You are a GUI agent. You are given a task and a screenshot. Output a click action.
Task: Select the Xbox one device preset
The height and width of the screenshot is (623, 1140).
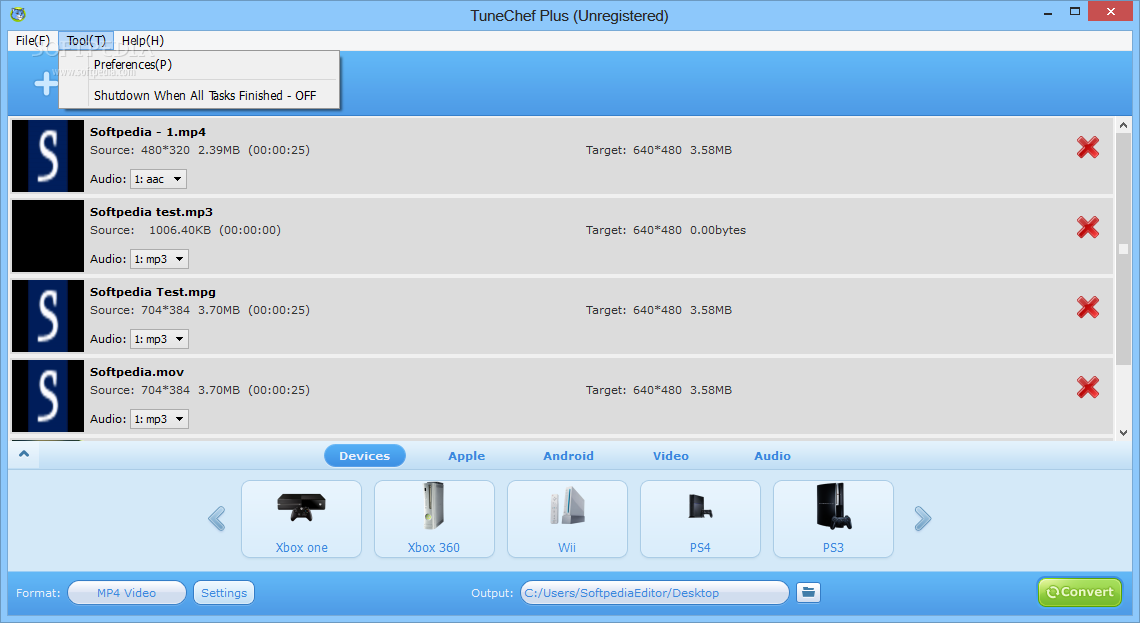(301, 519)
